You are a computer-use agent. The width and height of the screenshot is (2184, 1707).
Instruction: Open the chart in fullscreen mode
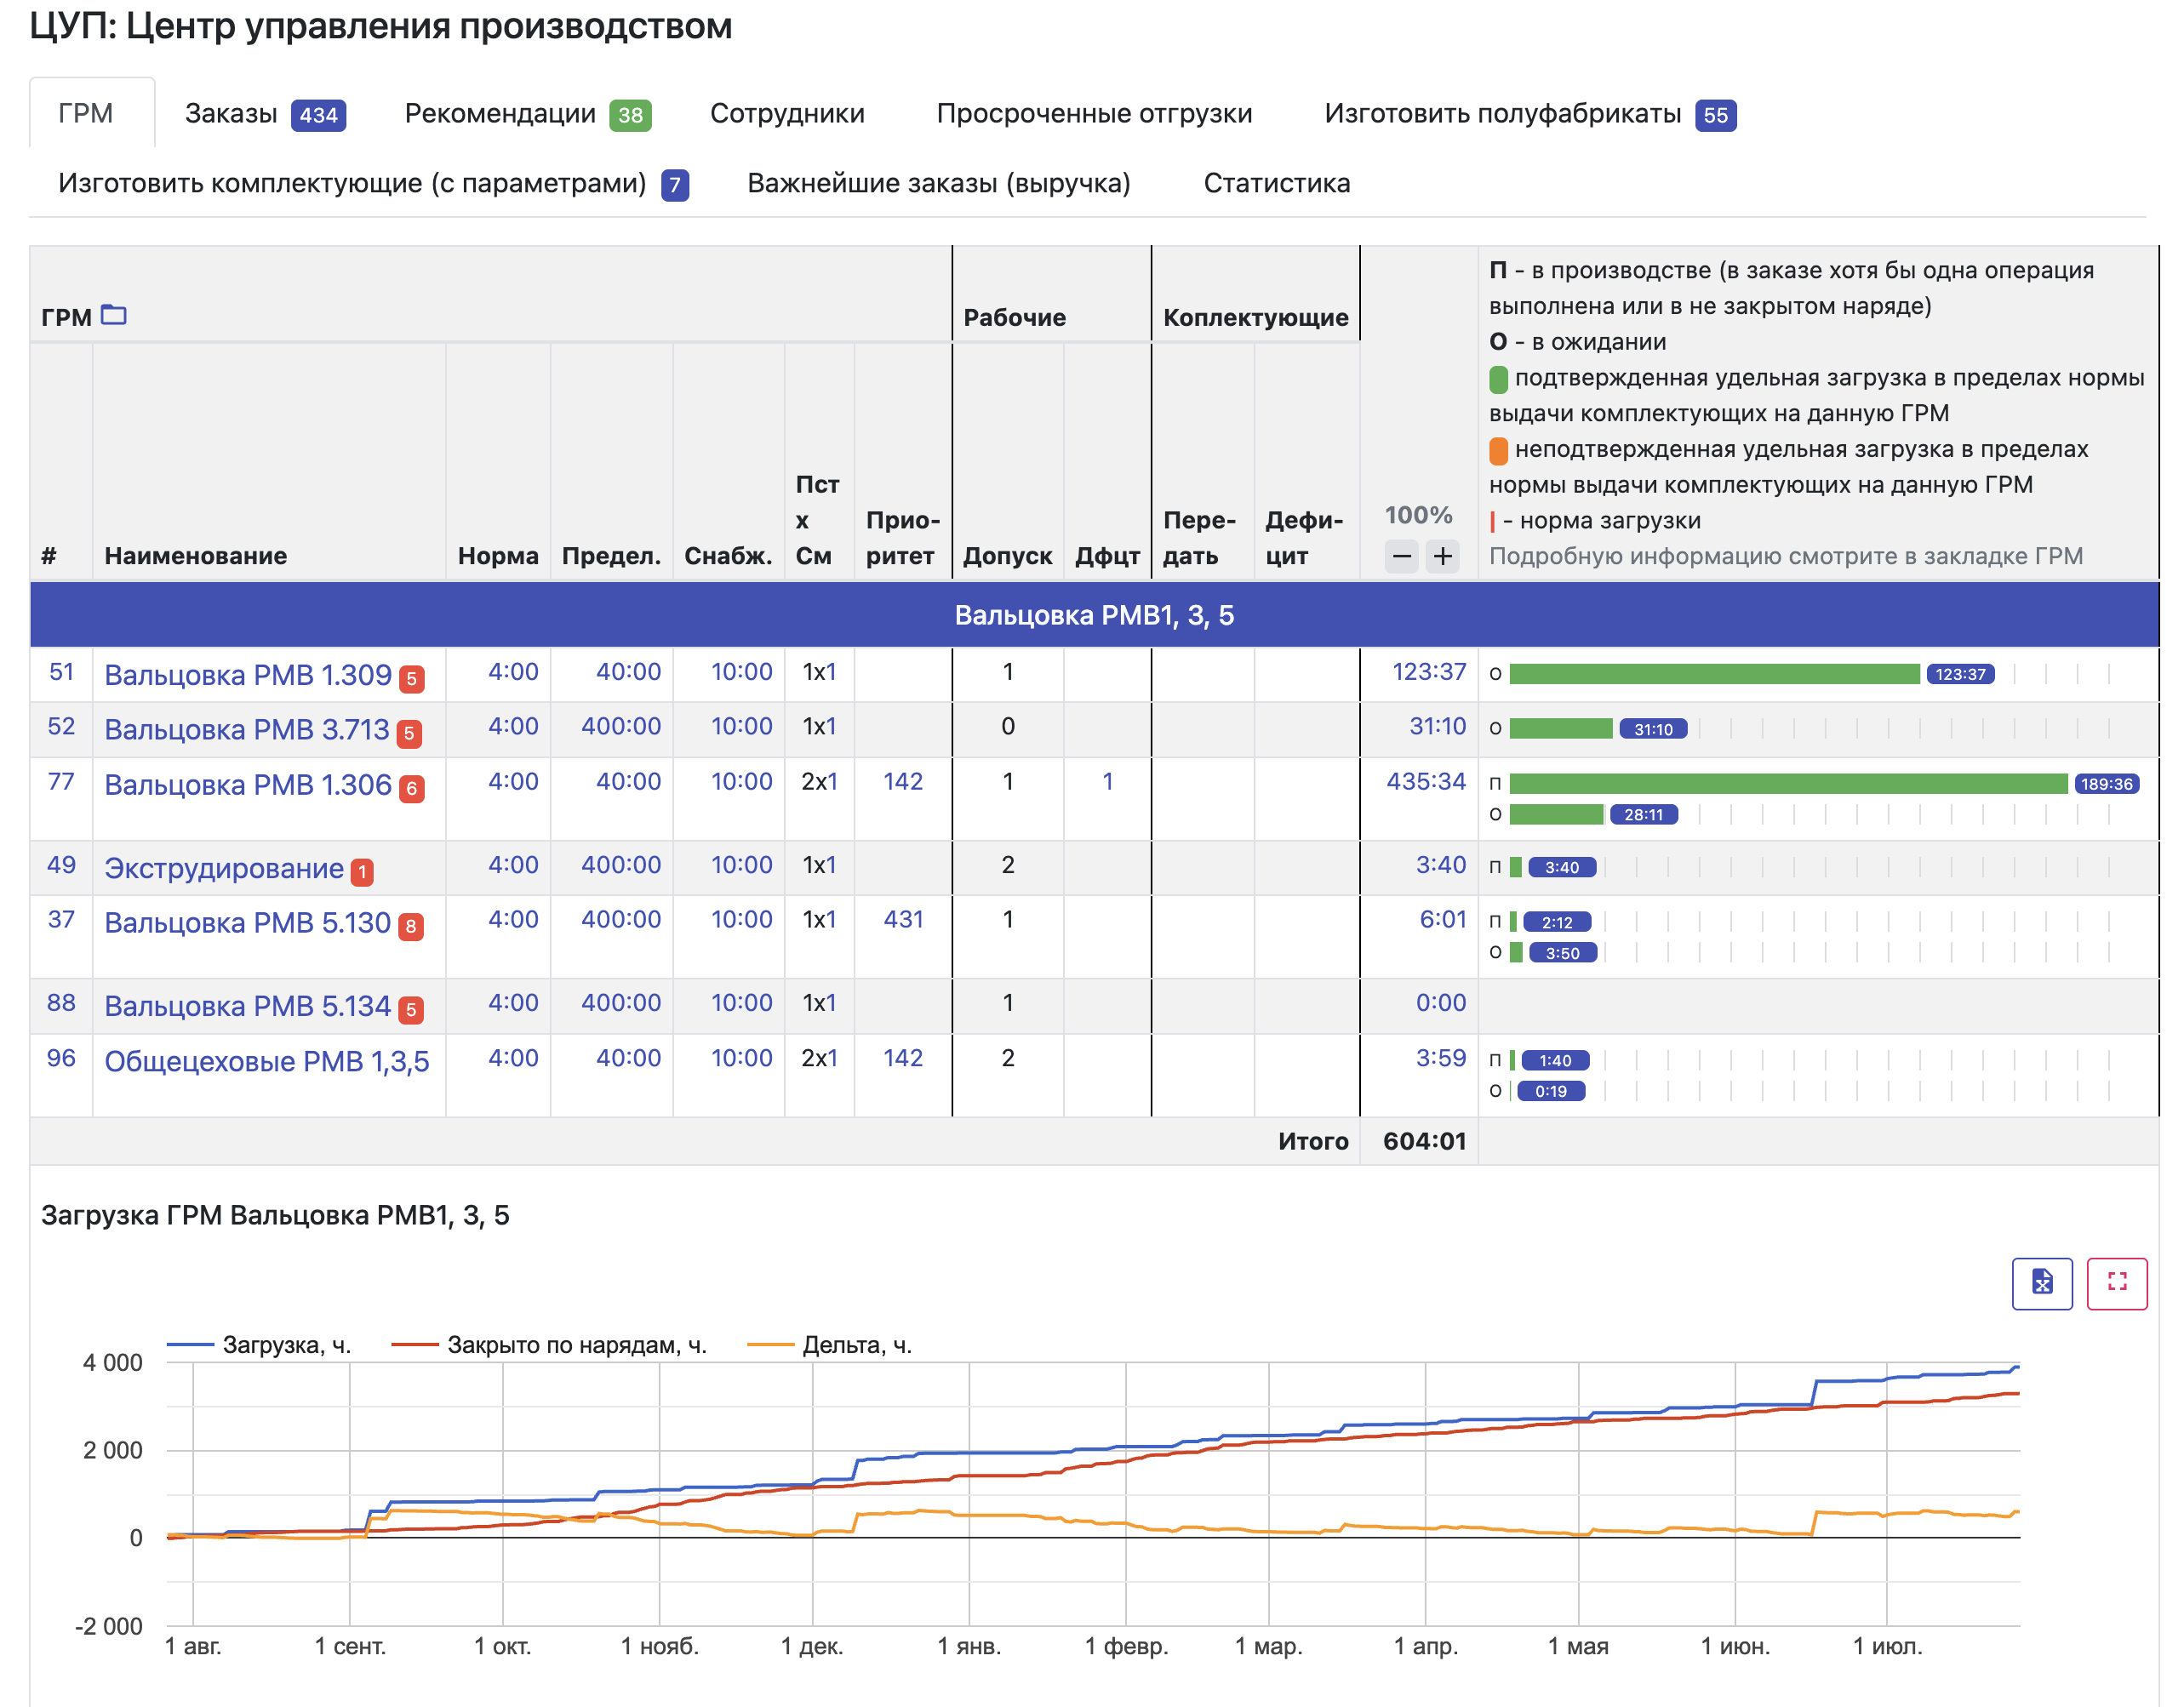coord(2117,1282)
